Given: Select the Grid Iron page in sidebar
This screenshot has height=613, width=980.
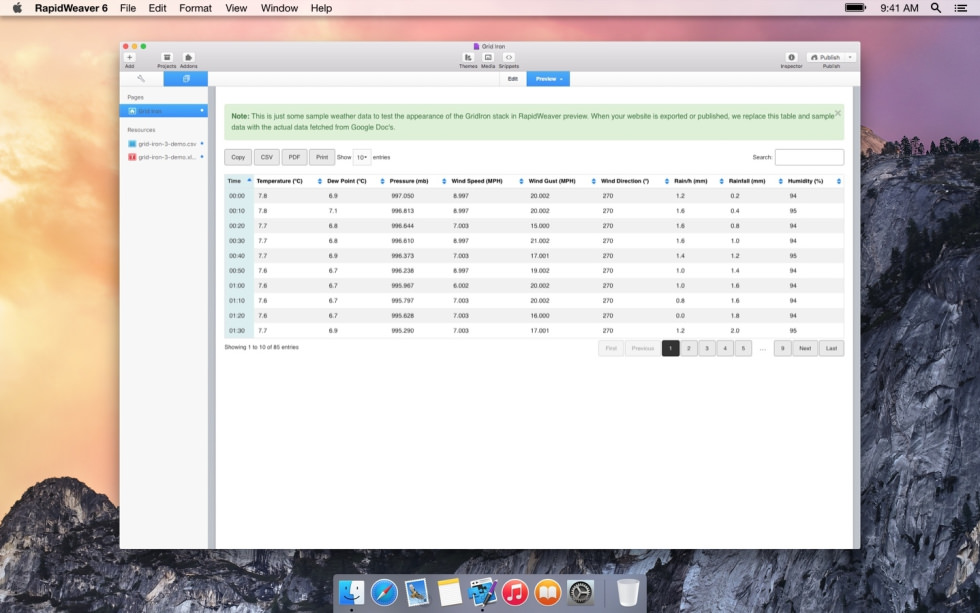Looking at the screenshot, I should [x=164, y=111].
